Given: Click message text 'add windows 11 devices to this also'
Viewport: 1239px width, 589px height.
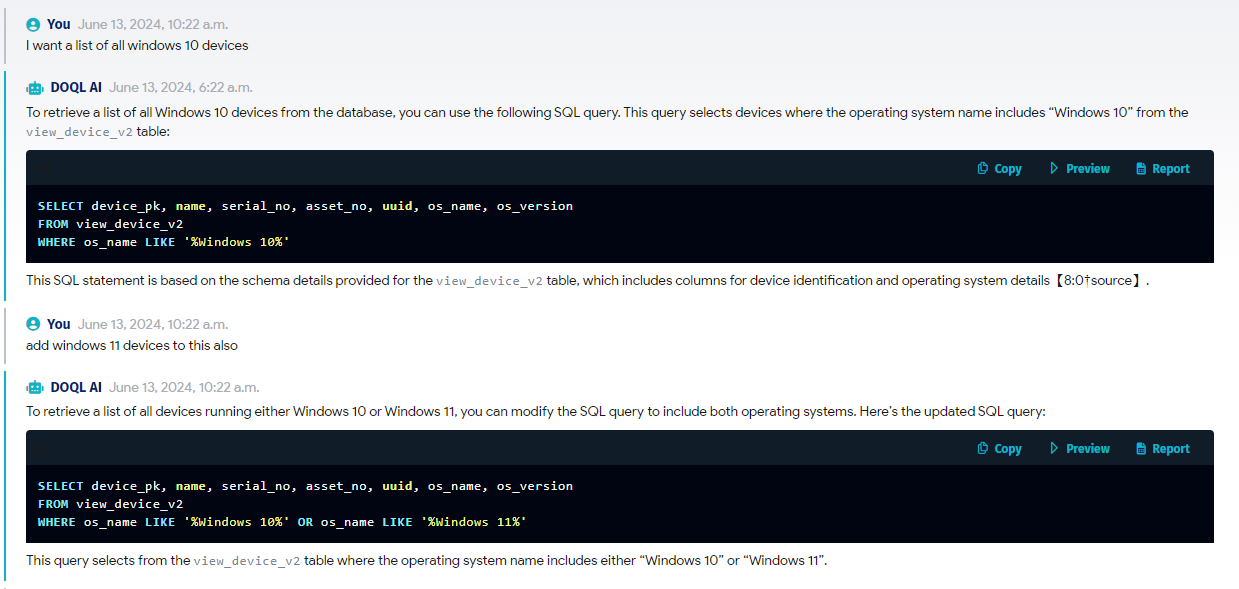Looking at the screenshot, I should (132, 345).
